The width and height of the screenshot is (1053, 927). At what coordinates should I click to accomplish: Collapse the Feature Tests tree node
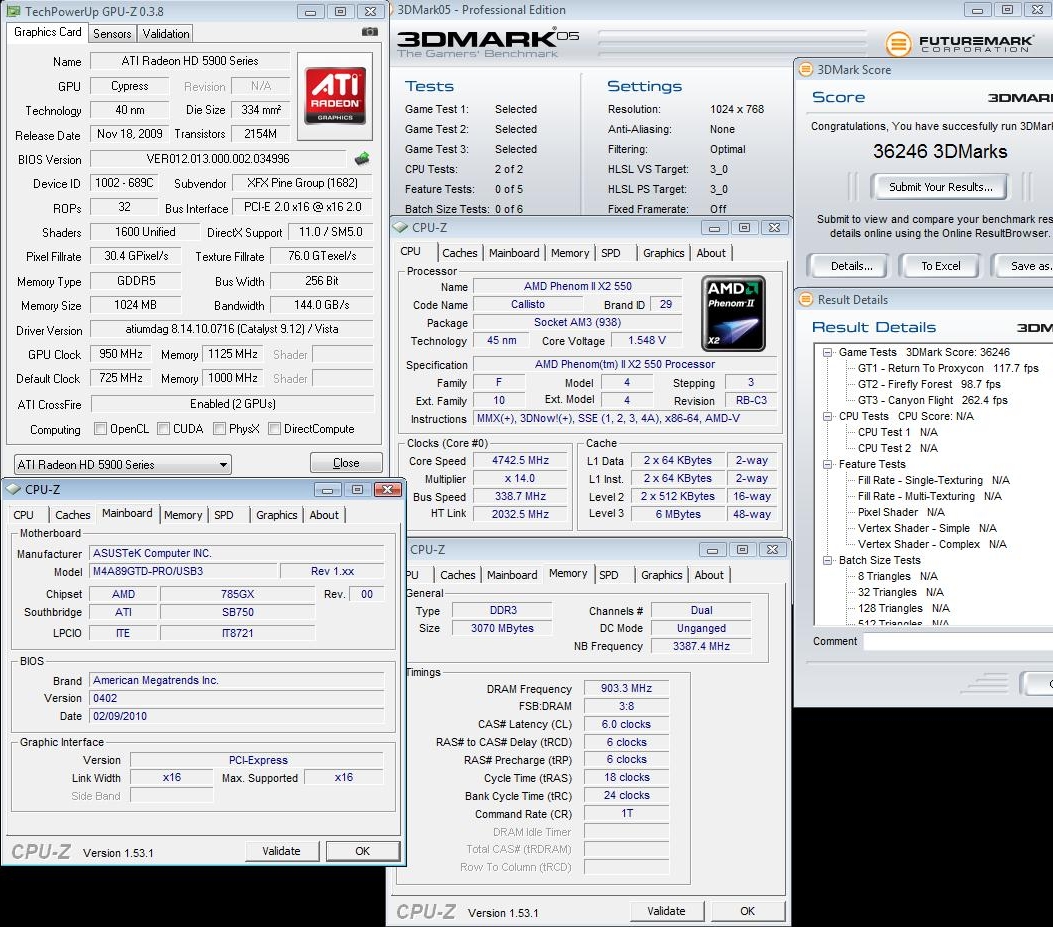click(x=828, y=464)
